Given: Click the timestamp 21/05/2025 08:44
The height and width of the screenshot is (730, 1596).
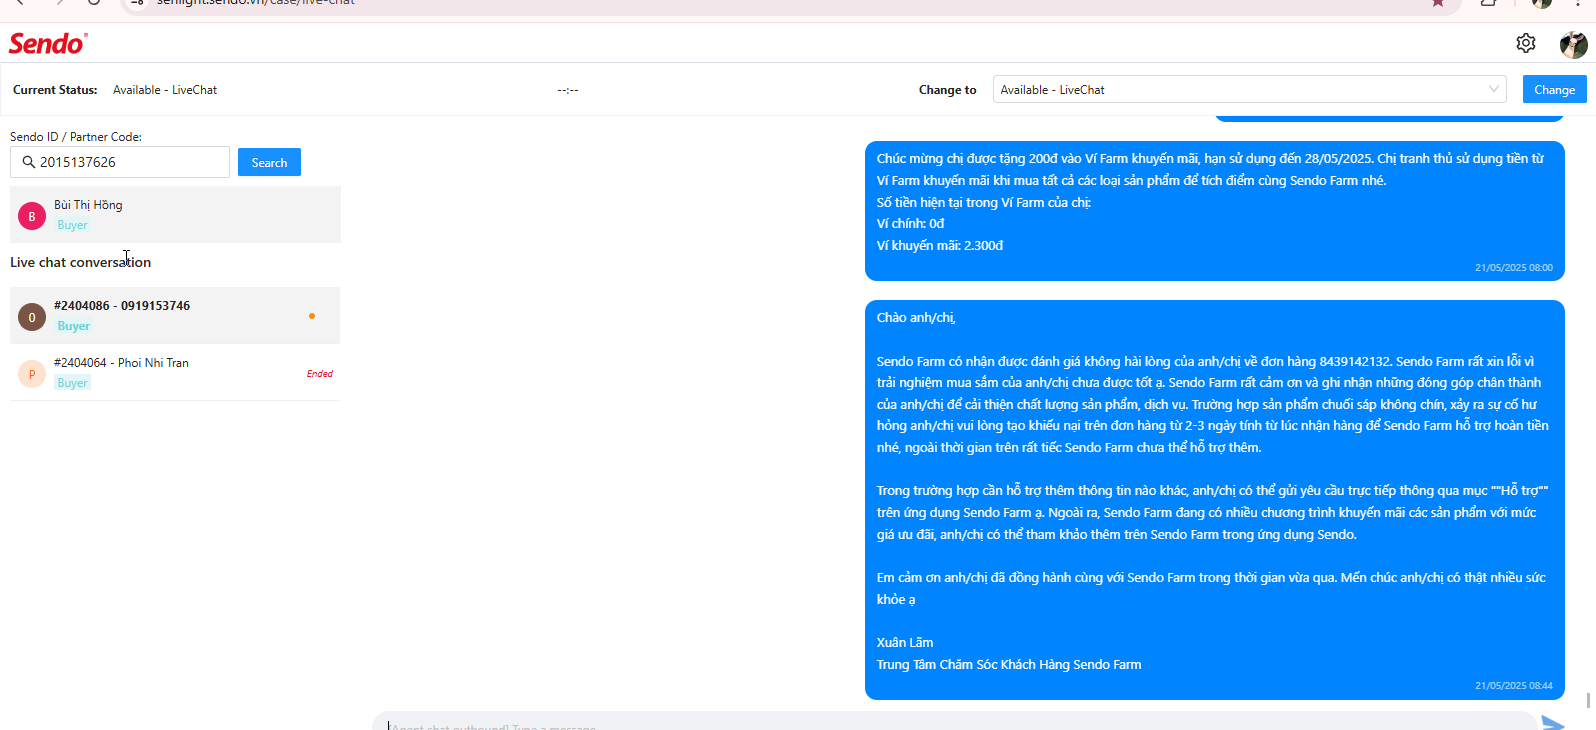Looking at the screenshot, I should point(1513,686).
